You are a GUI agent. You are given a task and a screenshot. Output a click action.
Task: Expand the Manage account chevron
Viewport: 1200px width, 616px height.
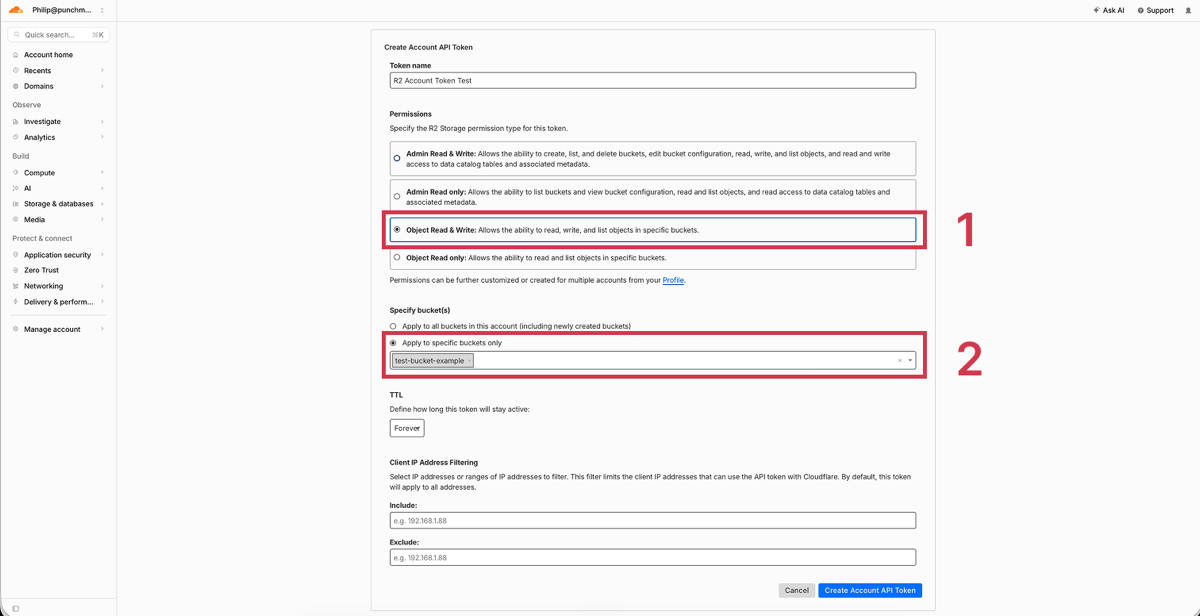pyautogui.click(x=102, y=329)
